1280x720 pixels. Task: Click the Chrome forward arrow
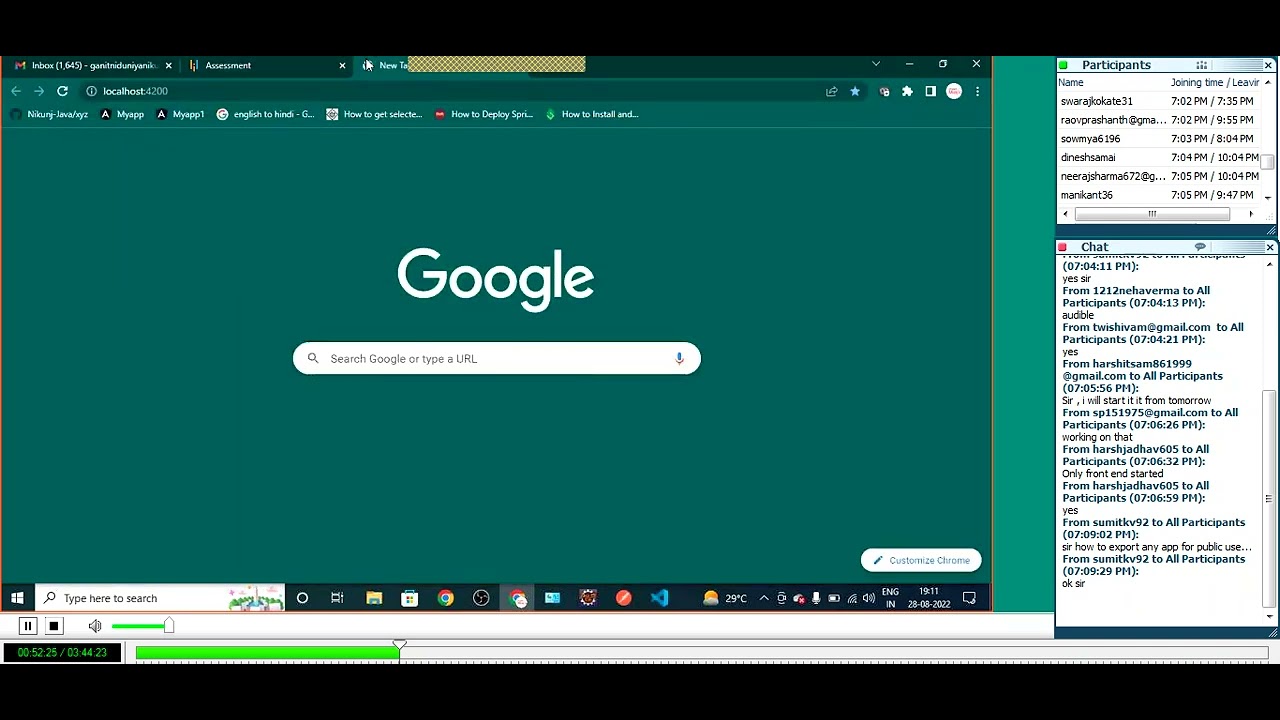pyautogui.click(x=39, y=91)
